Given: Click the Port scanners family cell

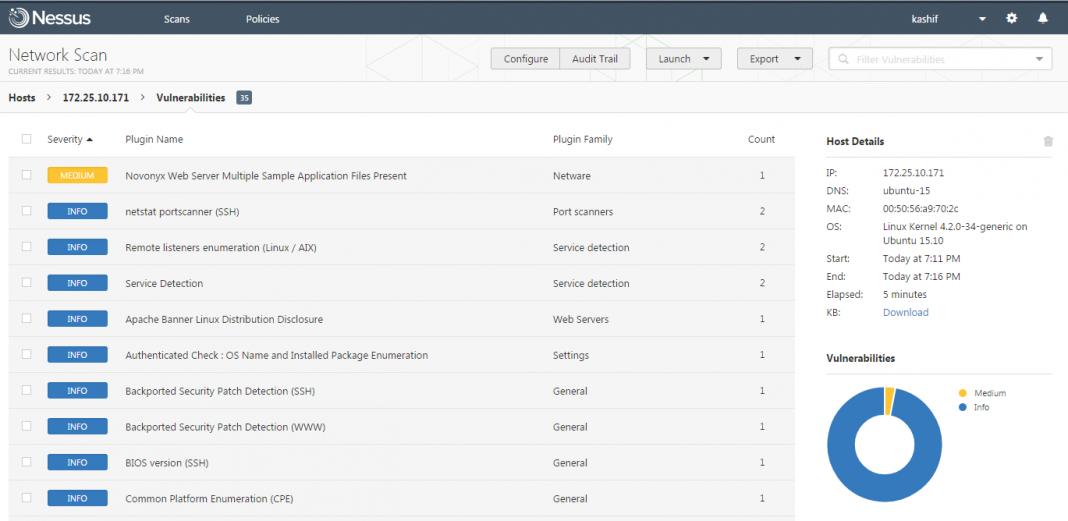Looking at the screenshot, I should tap(583, 212).
